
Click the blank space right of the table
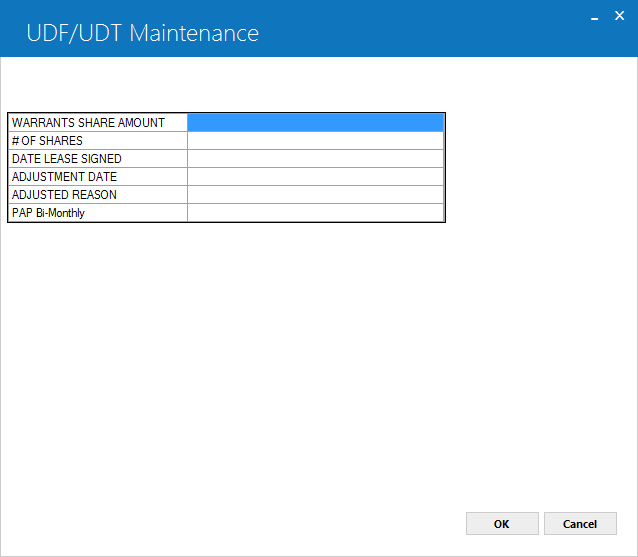(x=541, y=167)
